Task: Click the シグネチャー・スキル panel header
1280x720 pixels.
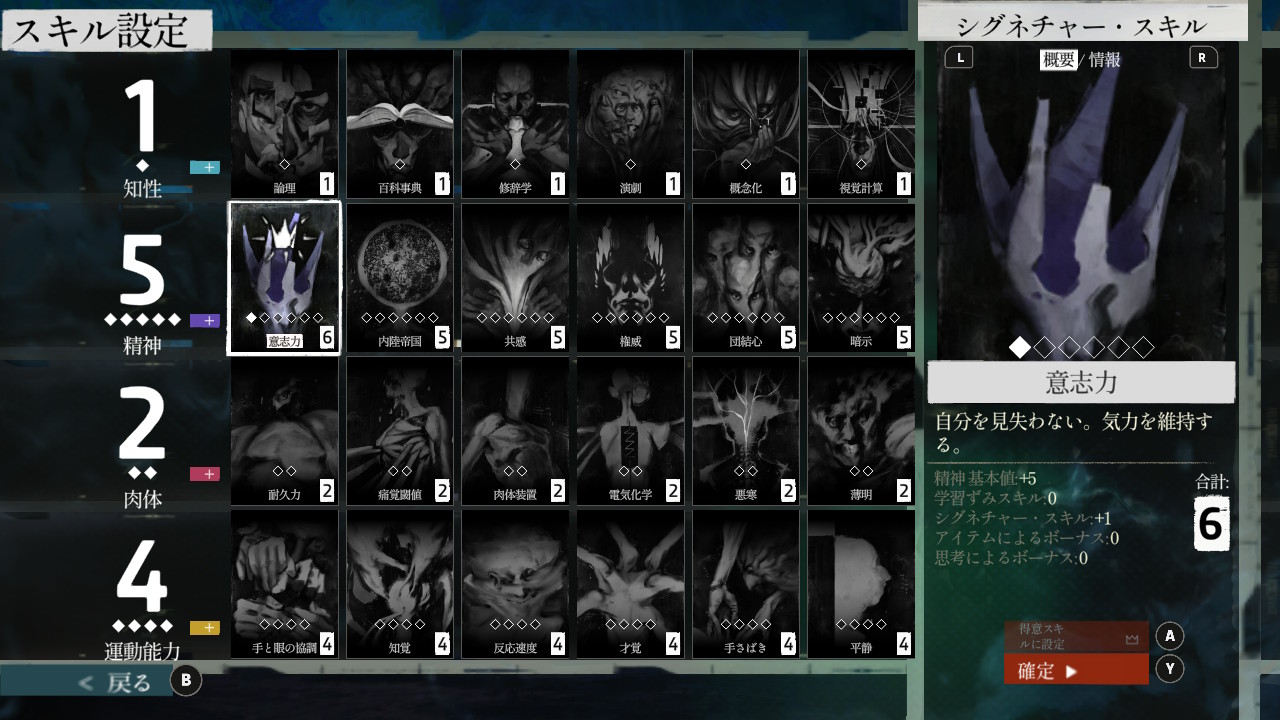Action: click(1082, 23)
